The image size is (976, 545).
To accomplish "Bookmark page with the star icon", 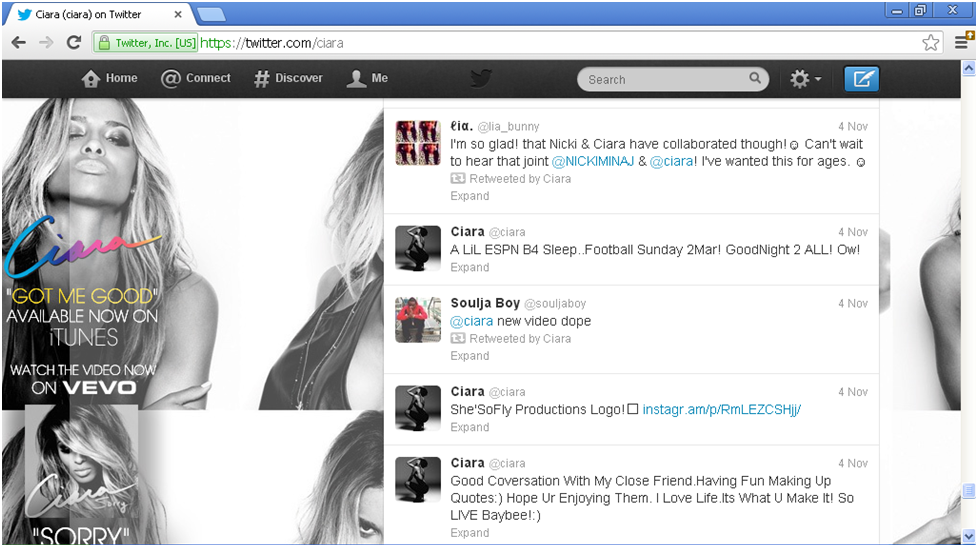I will pos(931,43).
